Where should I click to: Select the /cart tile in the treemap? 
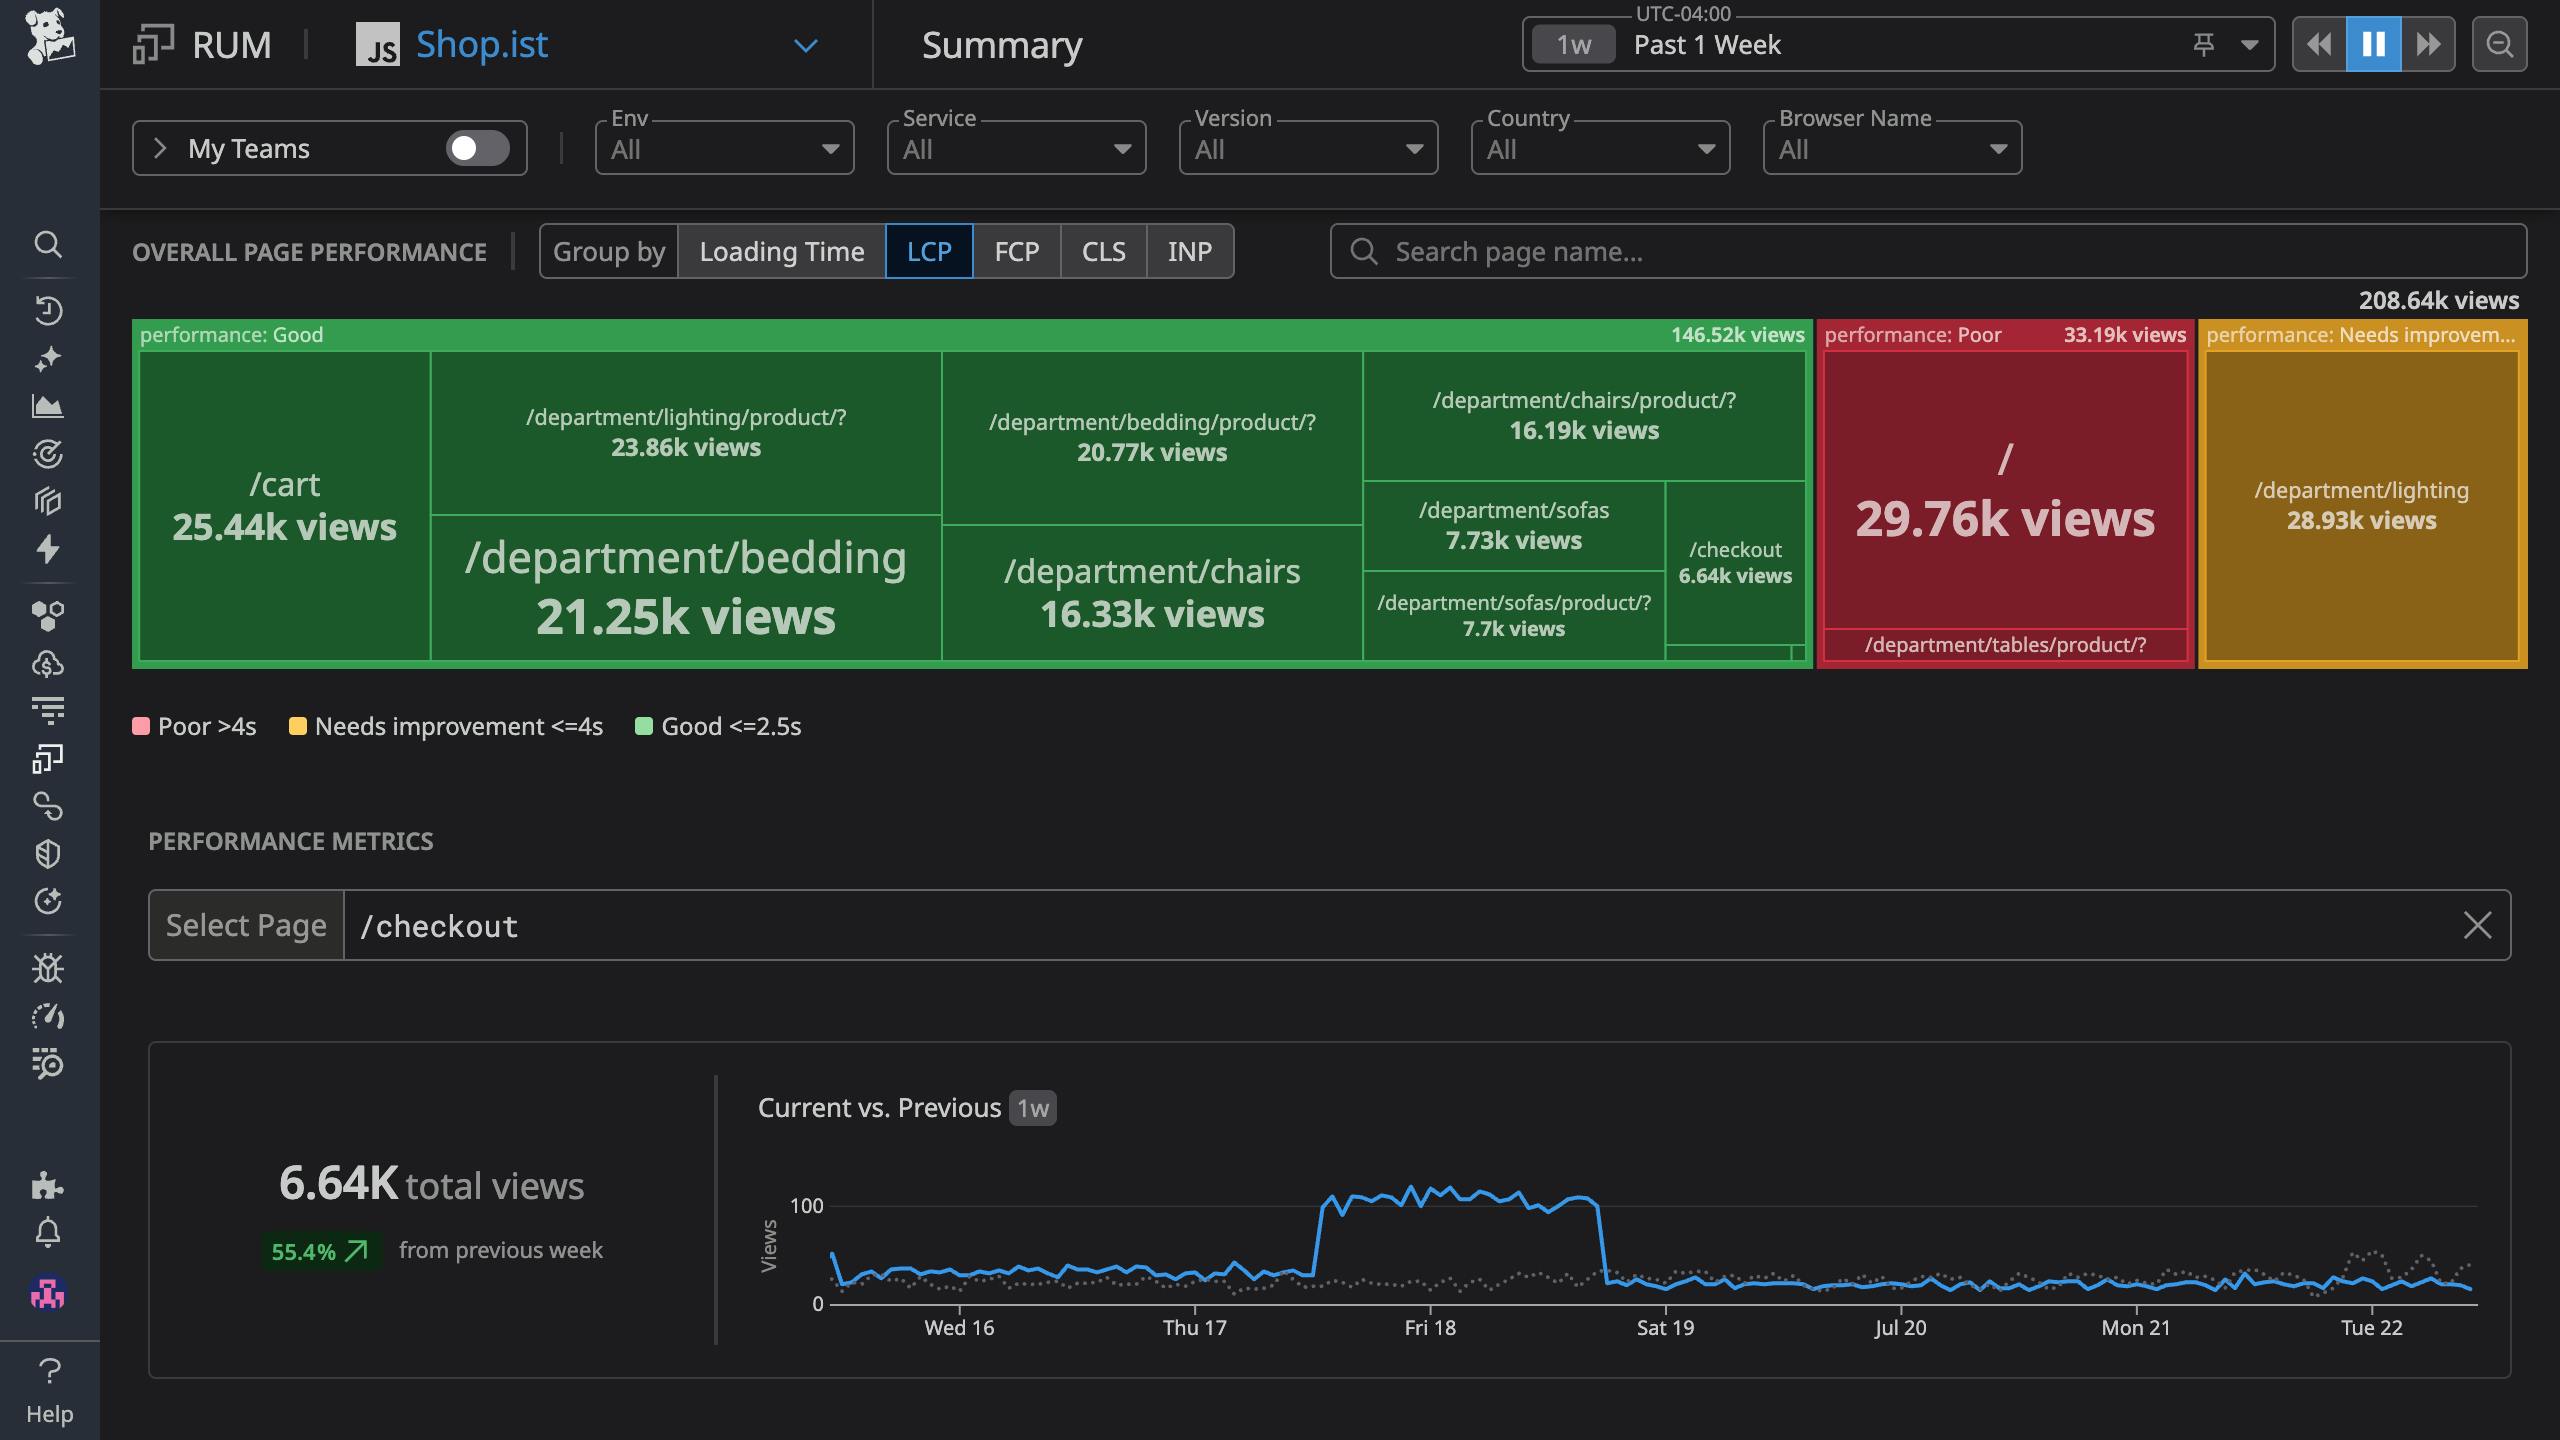coord(283,505)
